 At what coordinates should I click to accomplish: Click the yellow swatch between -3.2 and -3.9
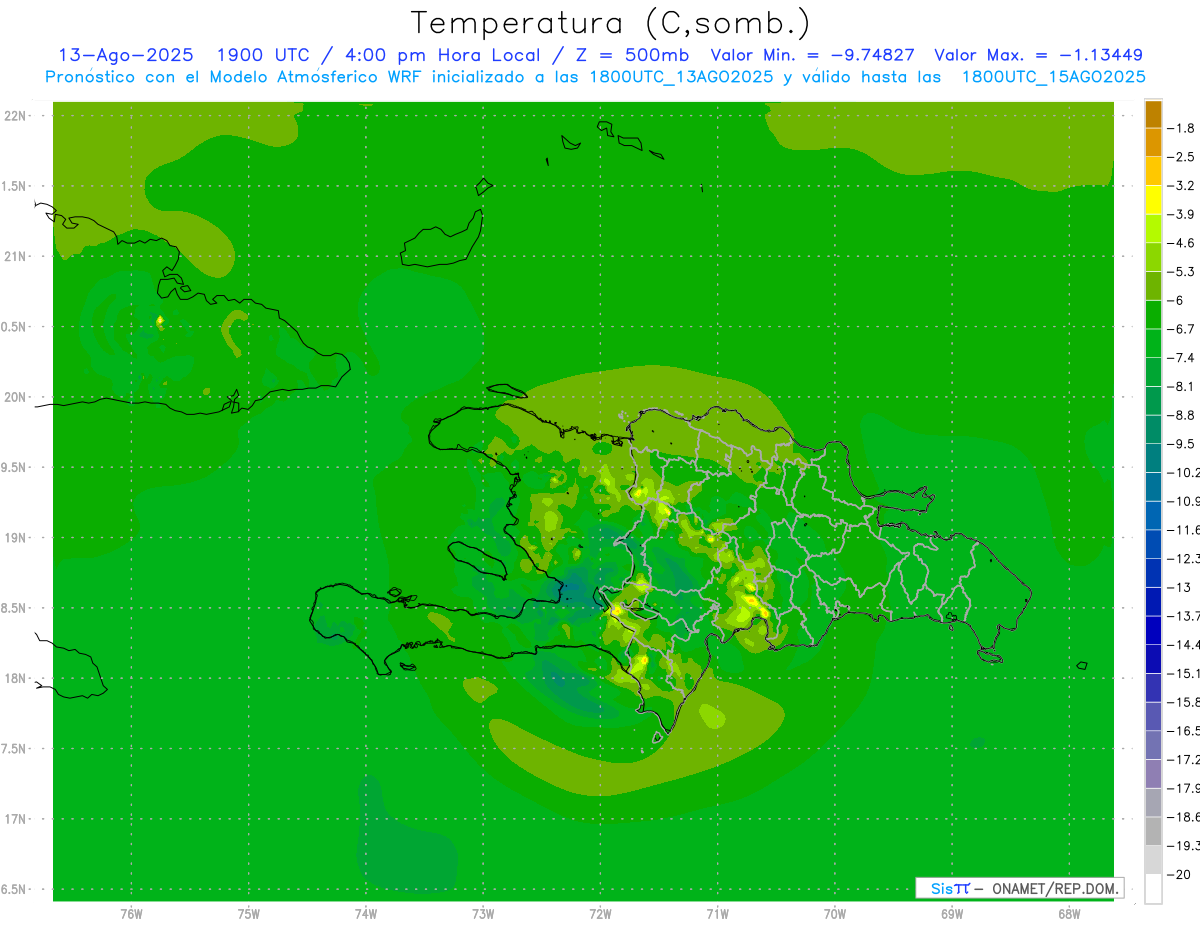tap(1153, 200)
